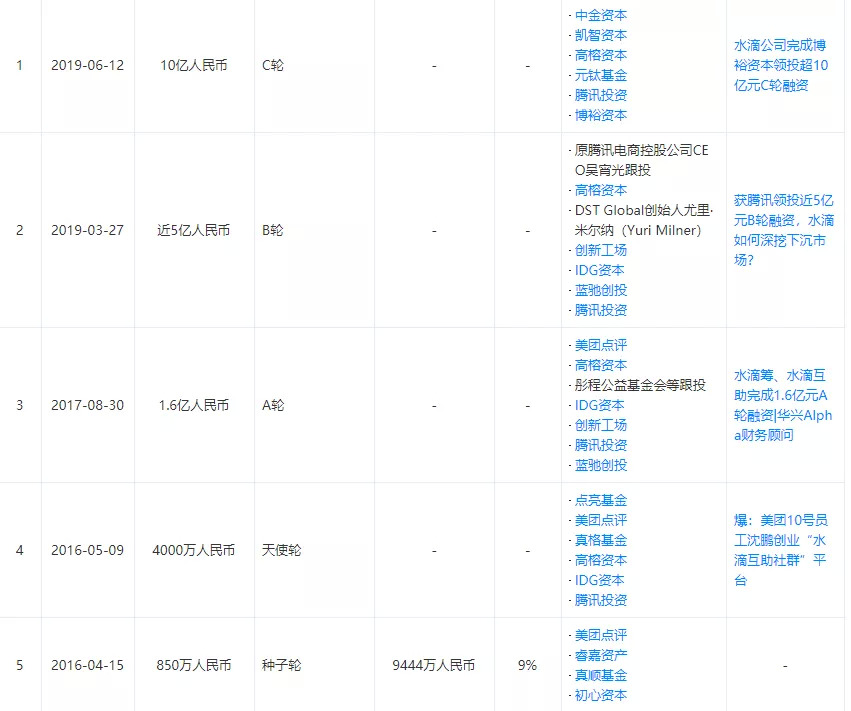Open news link 获腾讯领投近5亿元B轮融资
Viewport: 851px width, 711px height.
coord(784,230)
